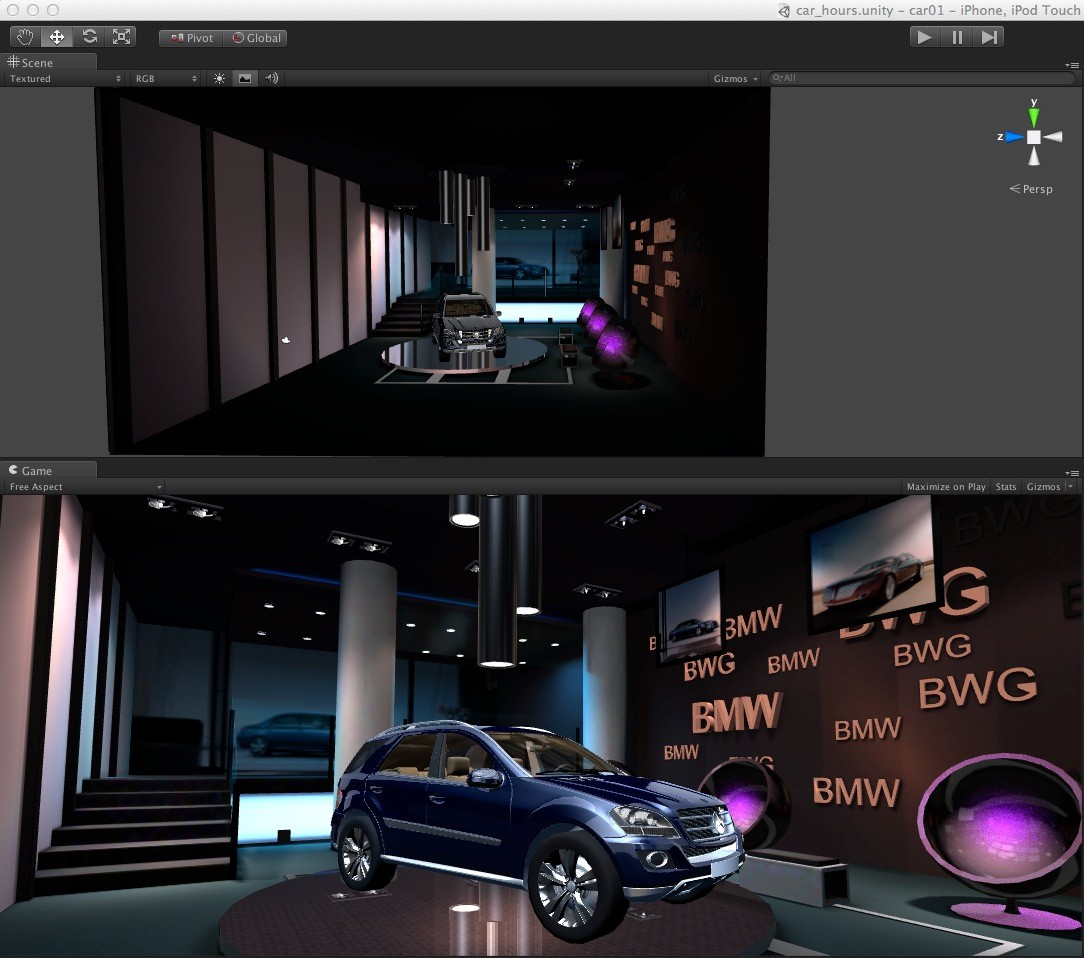Start Play mode

(x=925, y=37)
